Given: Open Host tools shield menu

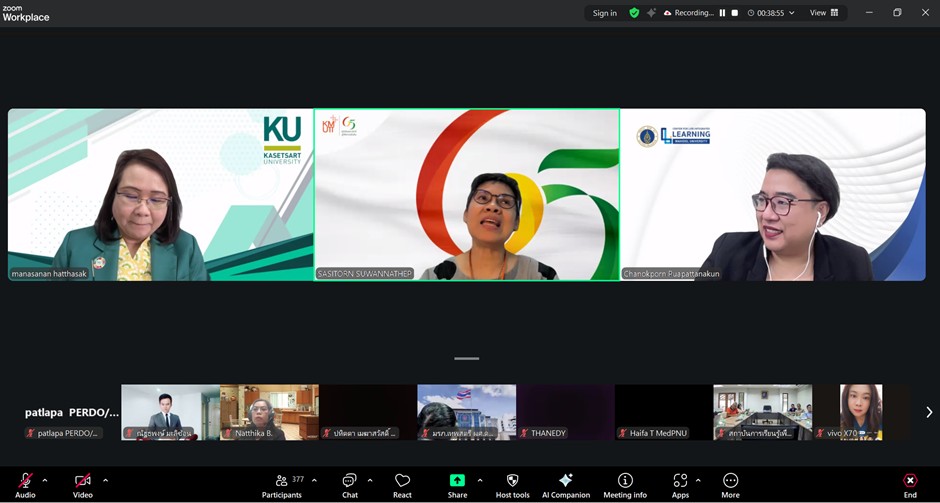Looking at the screenshot, I should [x=513, y=485].
